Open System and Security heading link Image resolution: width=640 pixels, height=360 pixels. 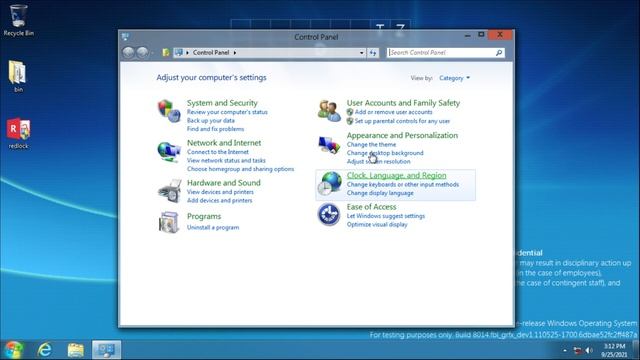[x=222, y=103]
